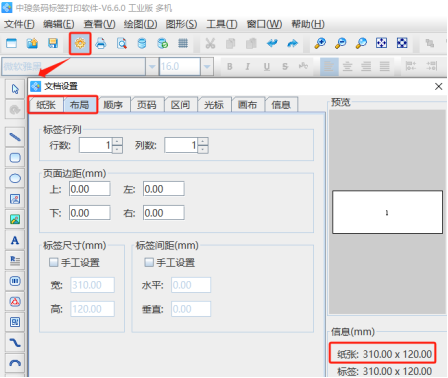Select the text A tool
The image size is (448, 378).
click(x=15, y=240)
